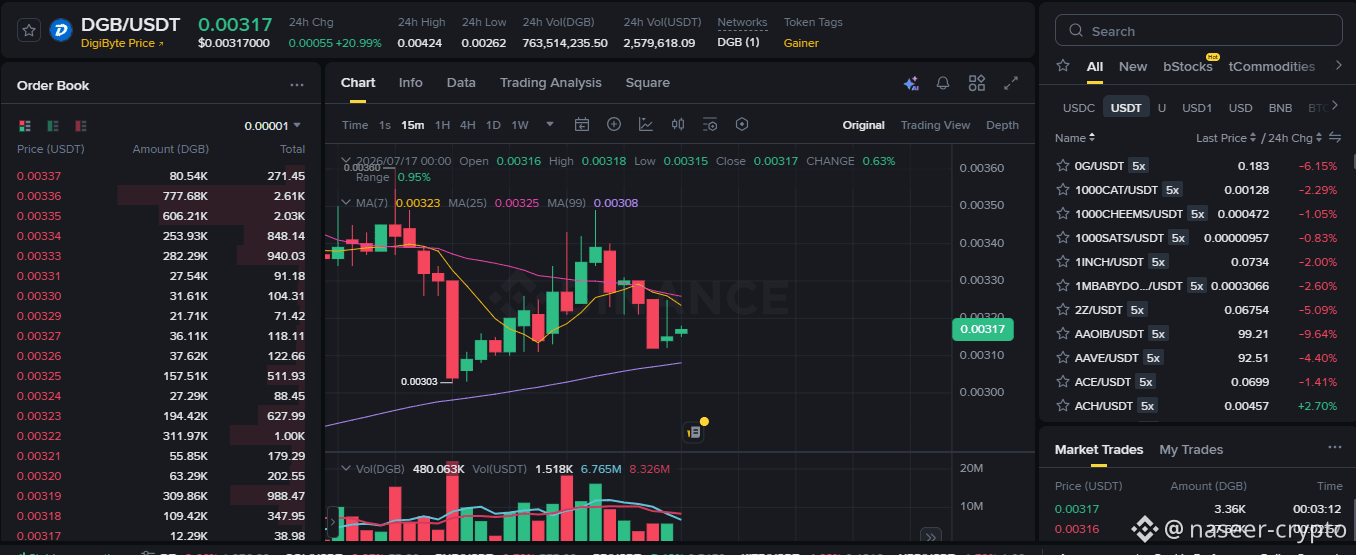Sort market list by Last Price
This screenshot has height=555, width=1356.
point(1226,138)
